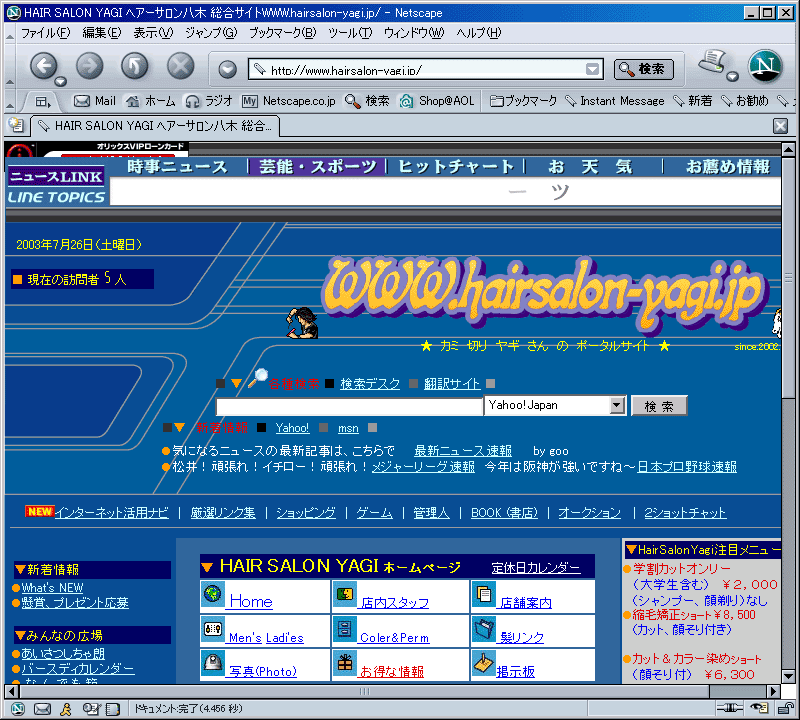Click the magnifier icon before 各種検索

(x=258, y=378)
